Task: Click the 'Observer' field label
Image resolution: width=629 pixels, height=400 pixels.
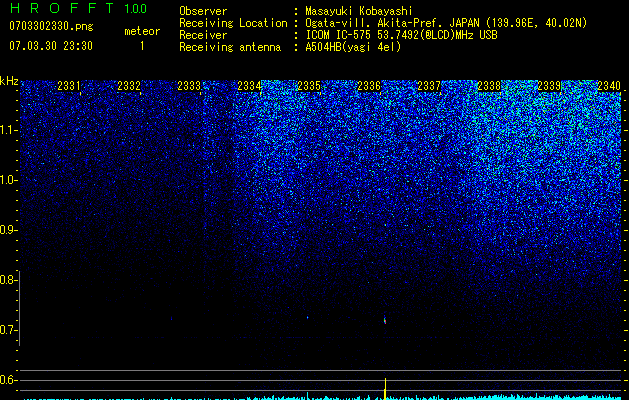Action: [x=203, y=11]
